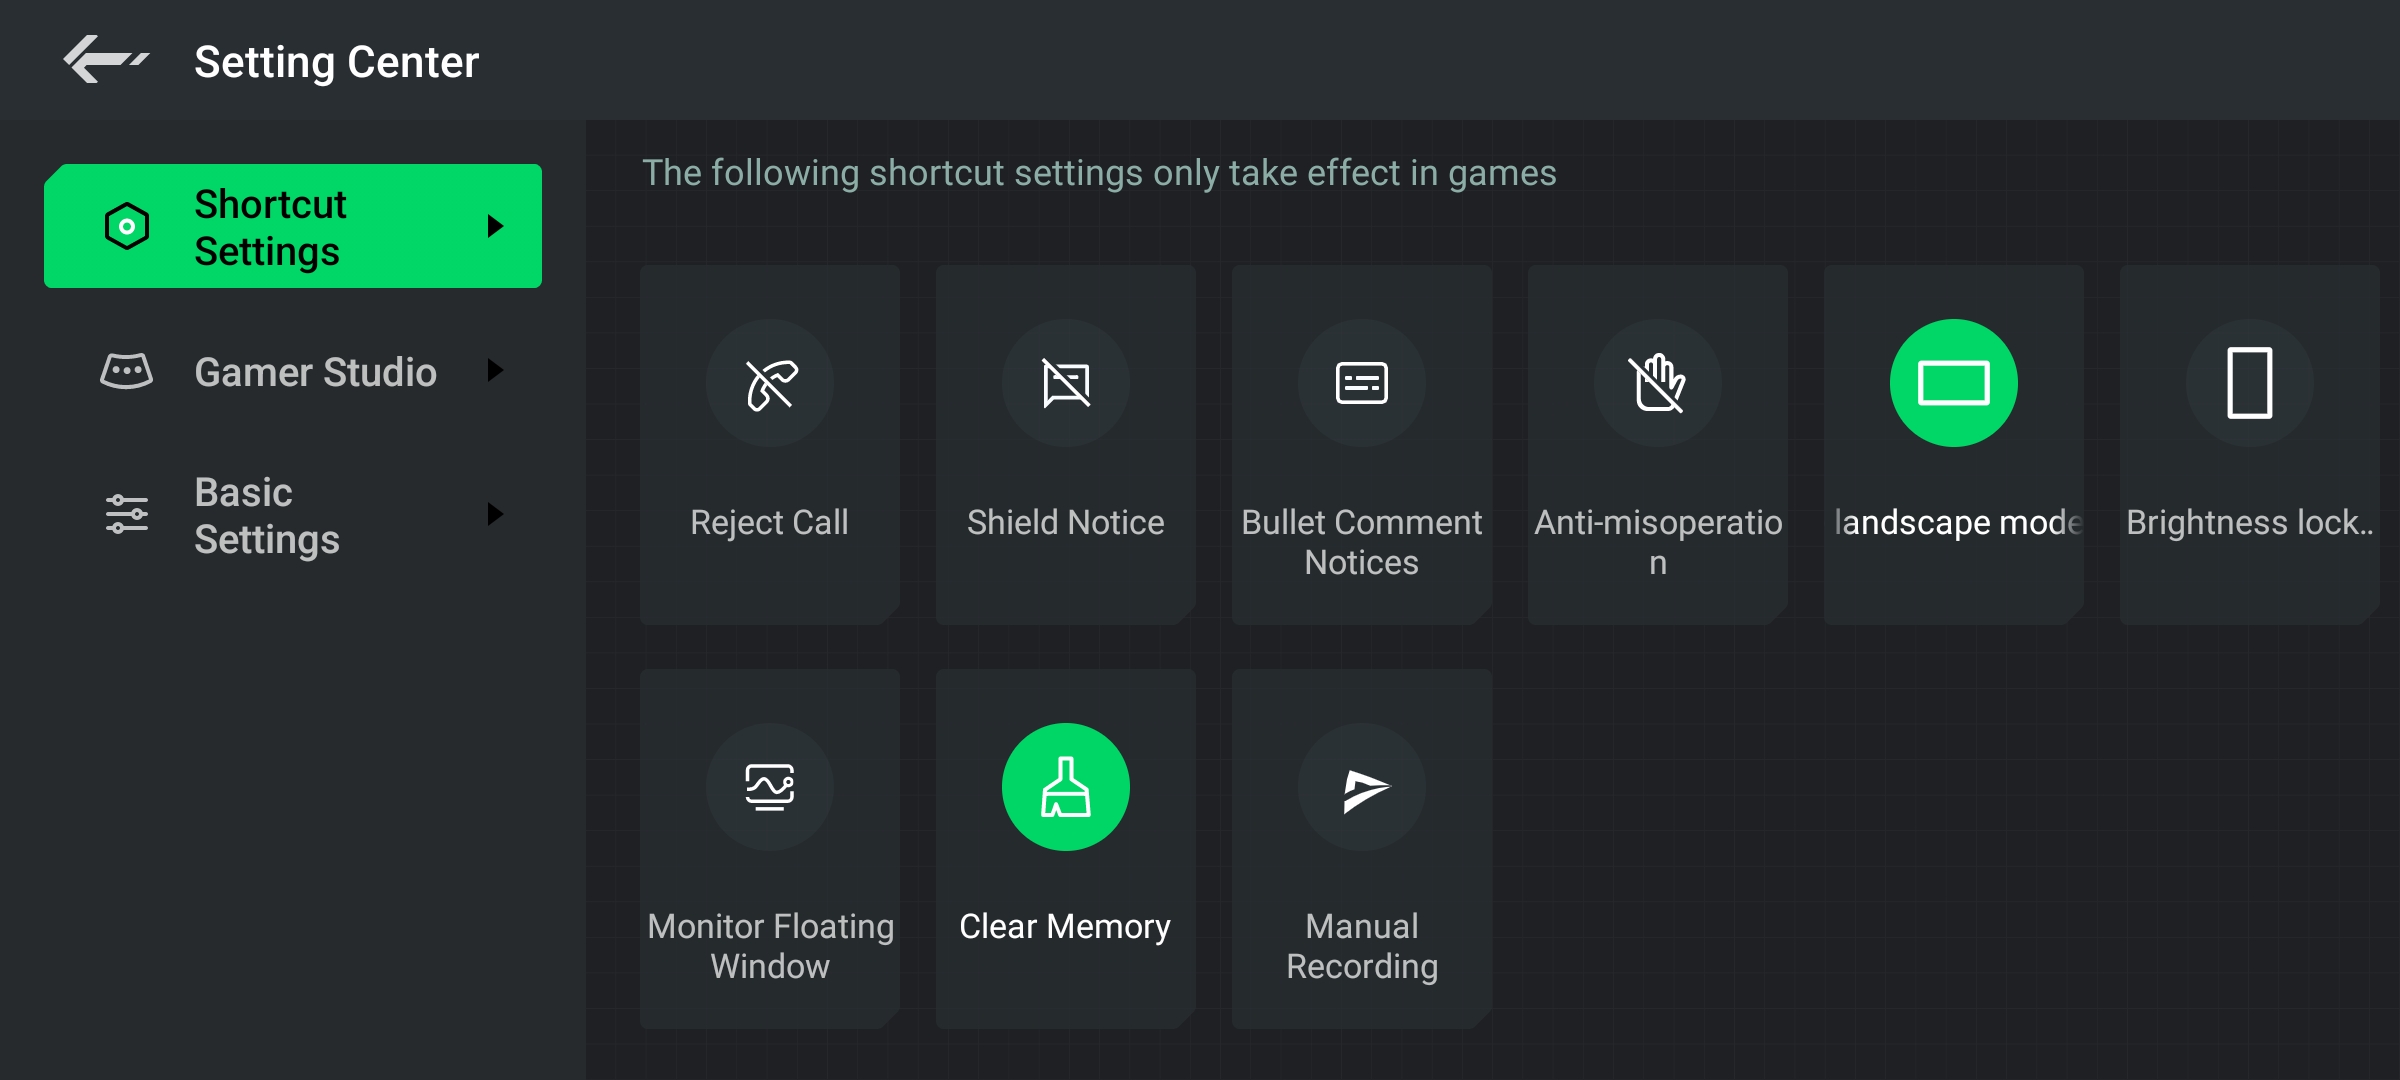Image resolution: width=2400 pixels, height=1080 pixels.
Task: Click the Monitor Floating Window label
Action: coord(770,946)
